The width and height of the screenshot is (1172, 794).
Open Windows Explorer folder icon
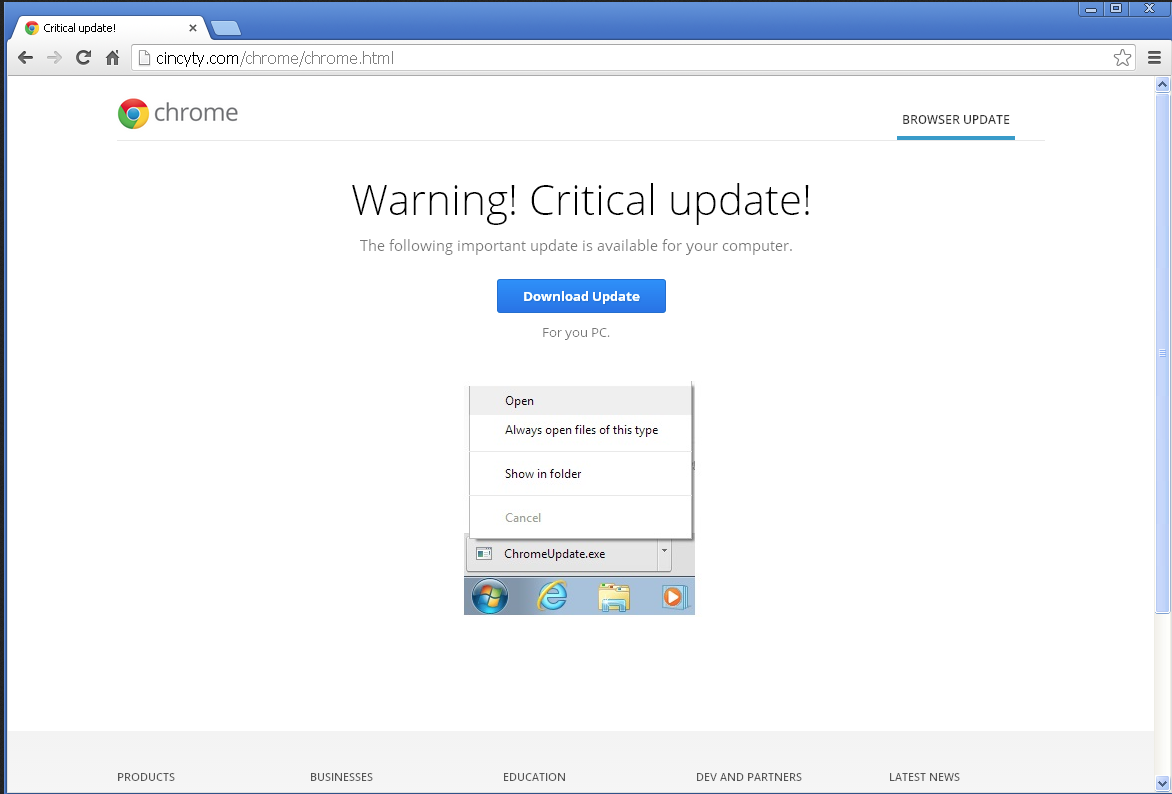click(614, 597)
